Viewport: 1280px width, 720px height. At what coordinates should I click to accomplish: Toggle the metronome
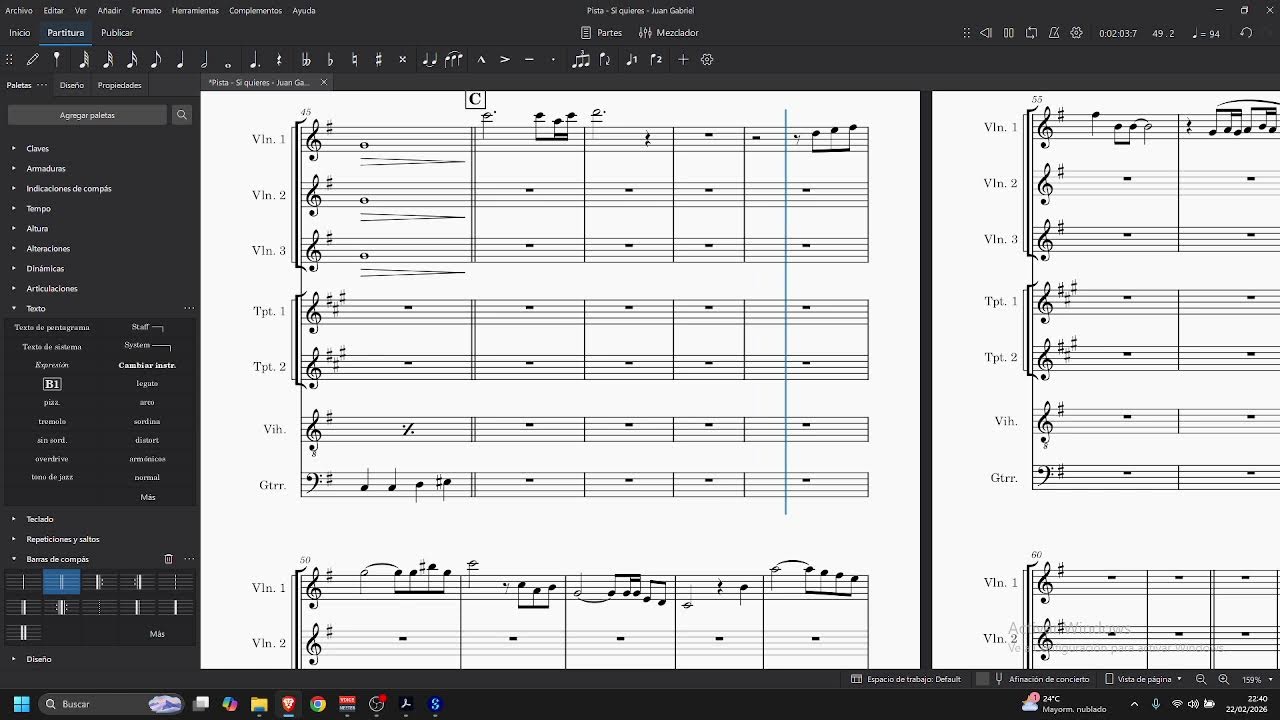(x=1054, y=33)
